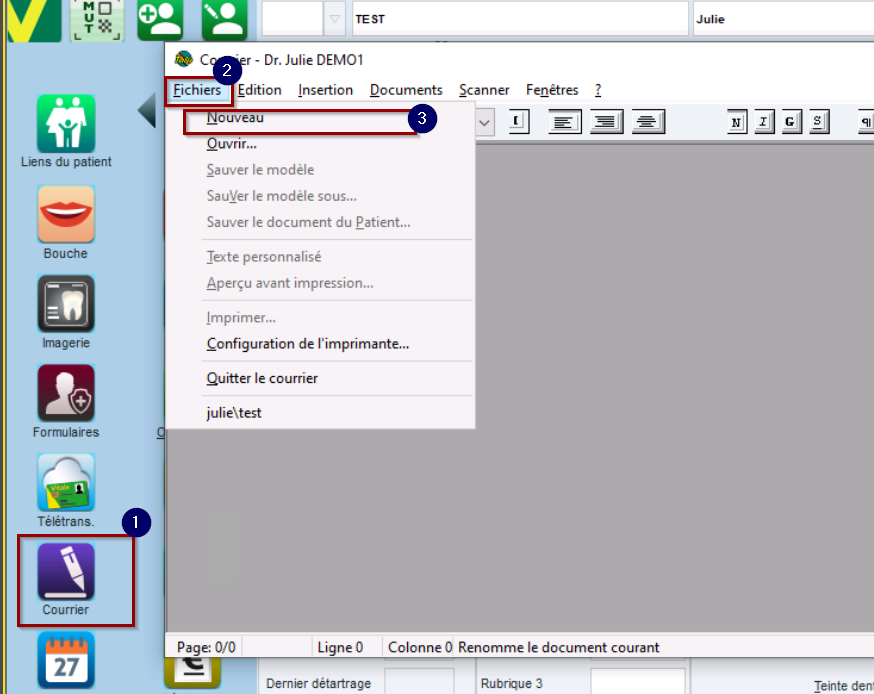Click Ligne 0 in status bar
The image size is (874, 694).
click(340, 648)
